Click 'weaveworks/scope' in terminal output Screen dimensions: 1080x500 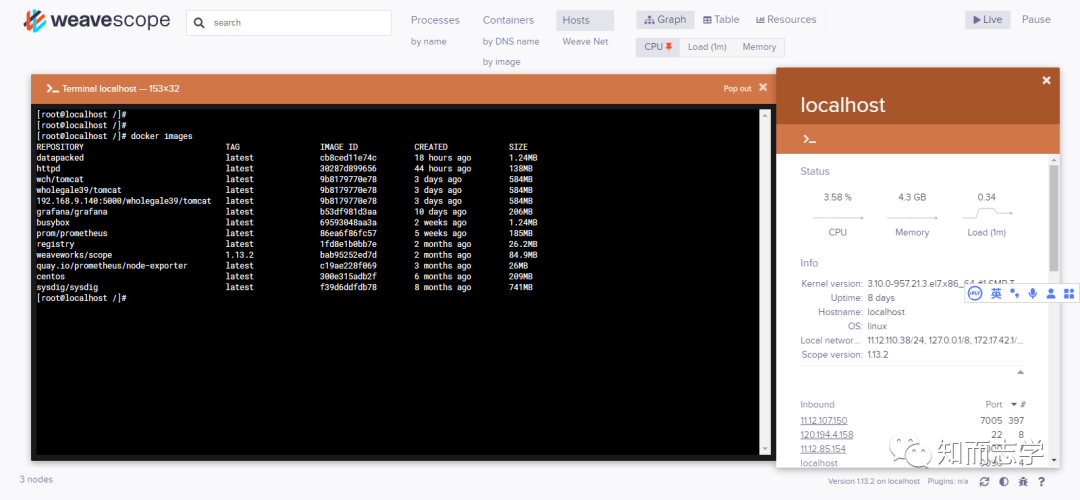point(74,255)
